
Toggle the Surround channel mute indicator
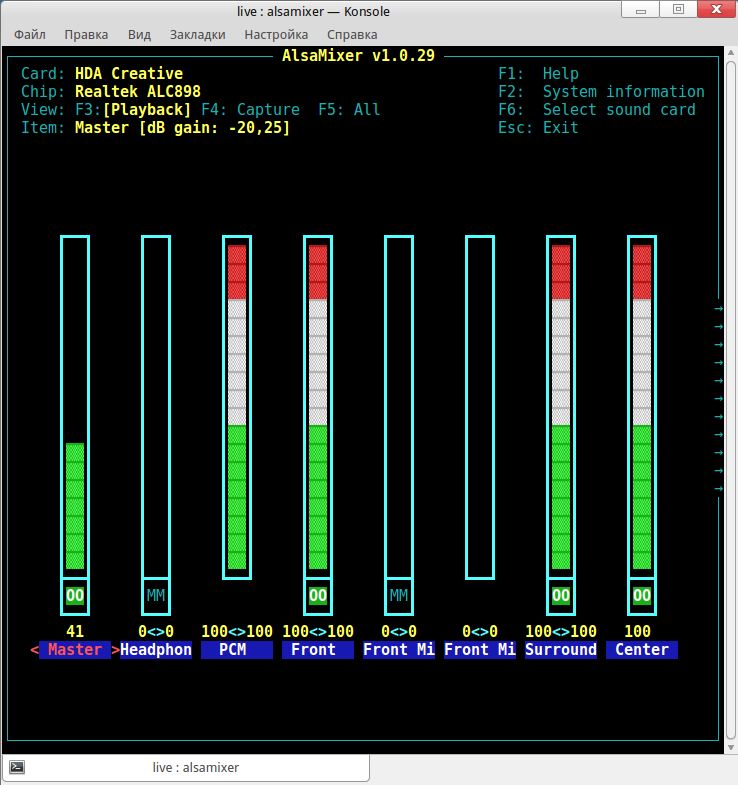pos(561,595)
